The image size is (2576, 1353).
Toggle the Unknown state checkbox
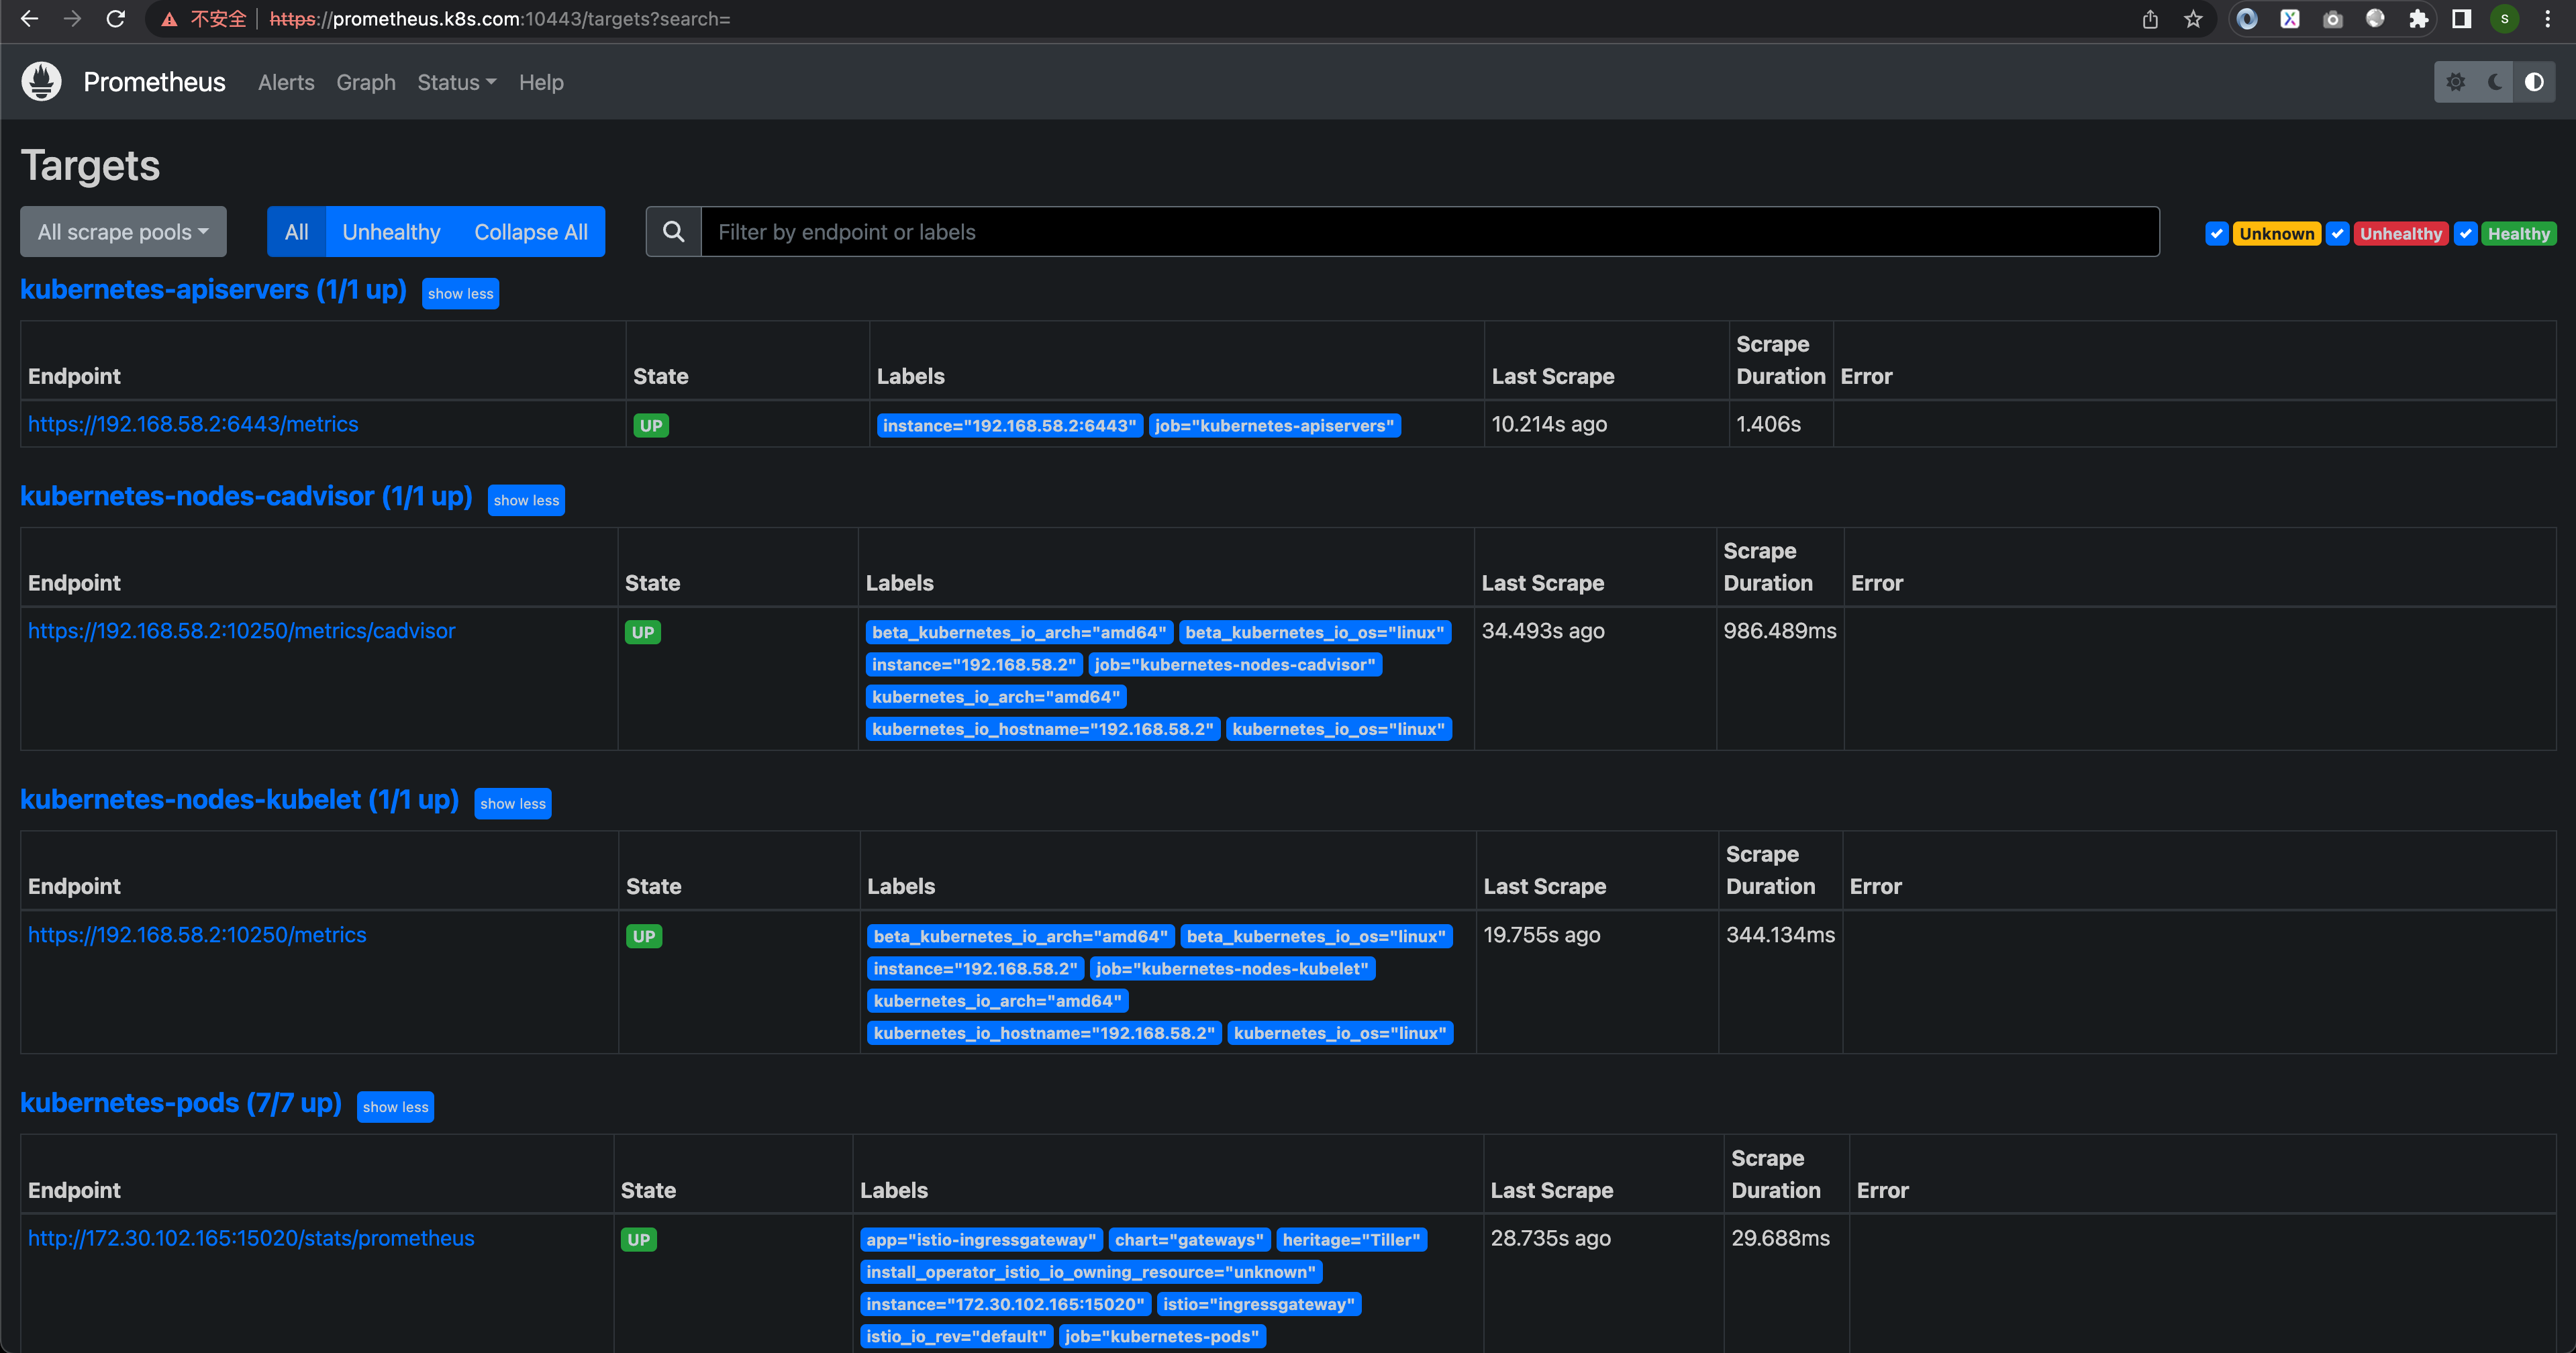(2217, 233)
